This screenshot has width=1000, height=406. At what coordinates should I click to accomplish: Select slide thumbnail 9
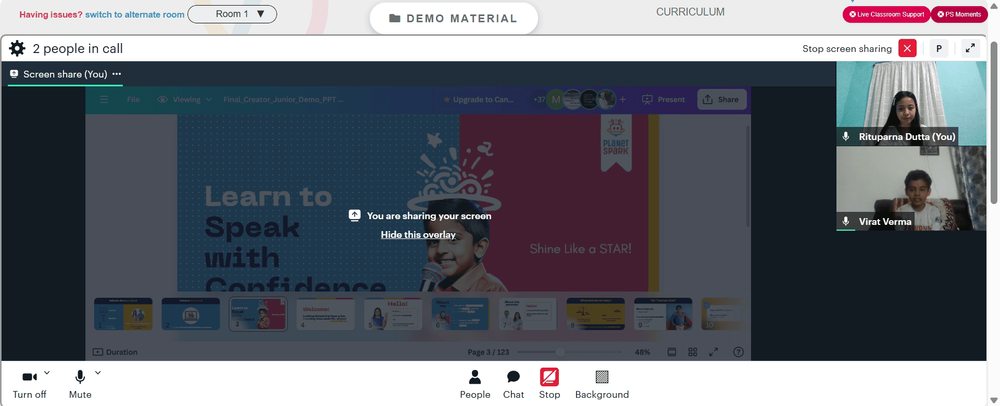coord(663,314)
